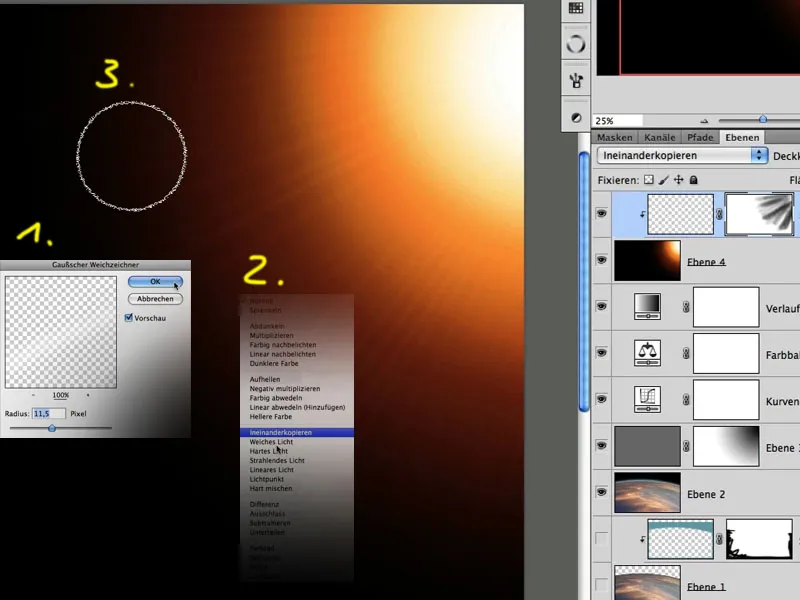Hide the Ebene 3 gray layer
This screenshot has height=600, width=800.
[602, 445]
